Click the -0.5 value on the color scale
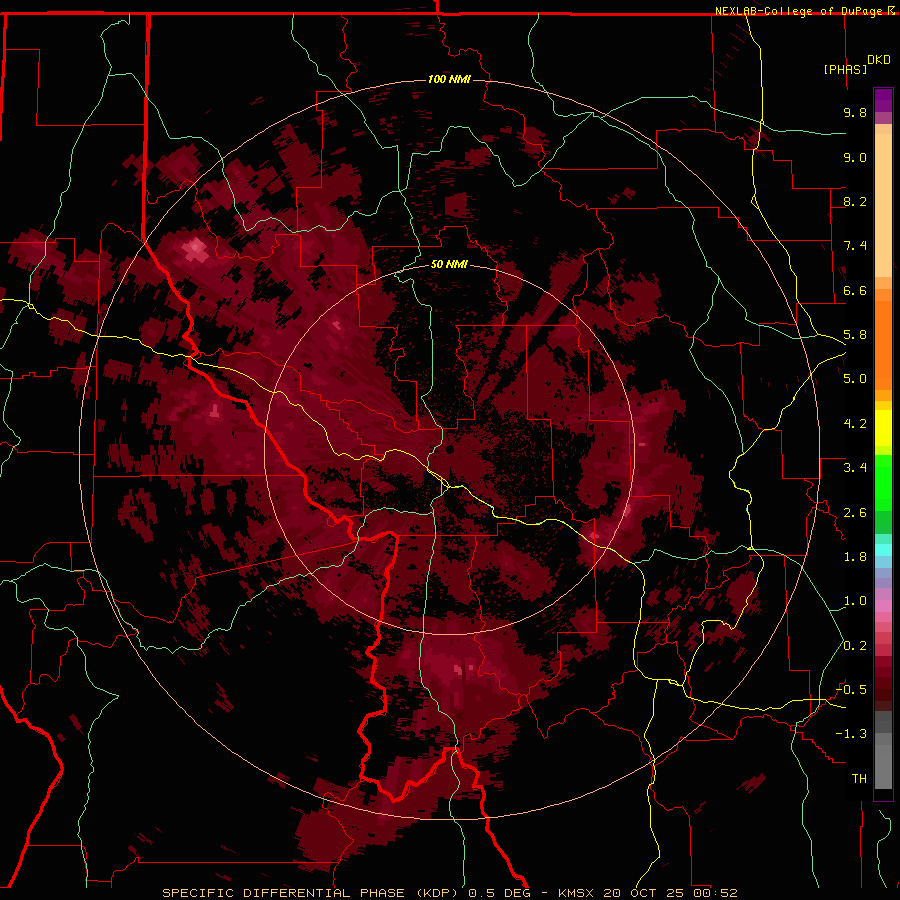900x900 pixels. tap(851, 690)
